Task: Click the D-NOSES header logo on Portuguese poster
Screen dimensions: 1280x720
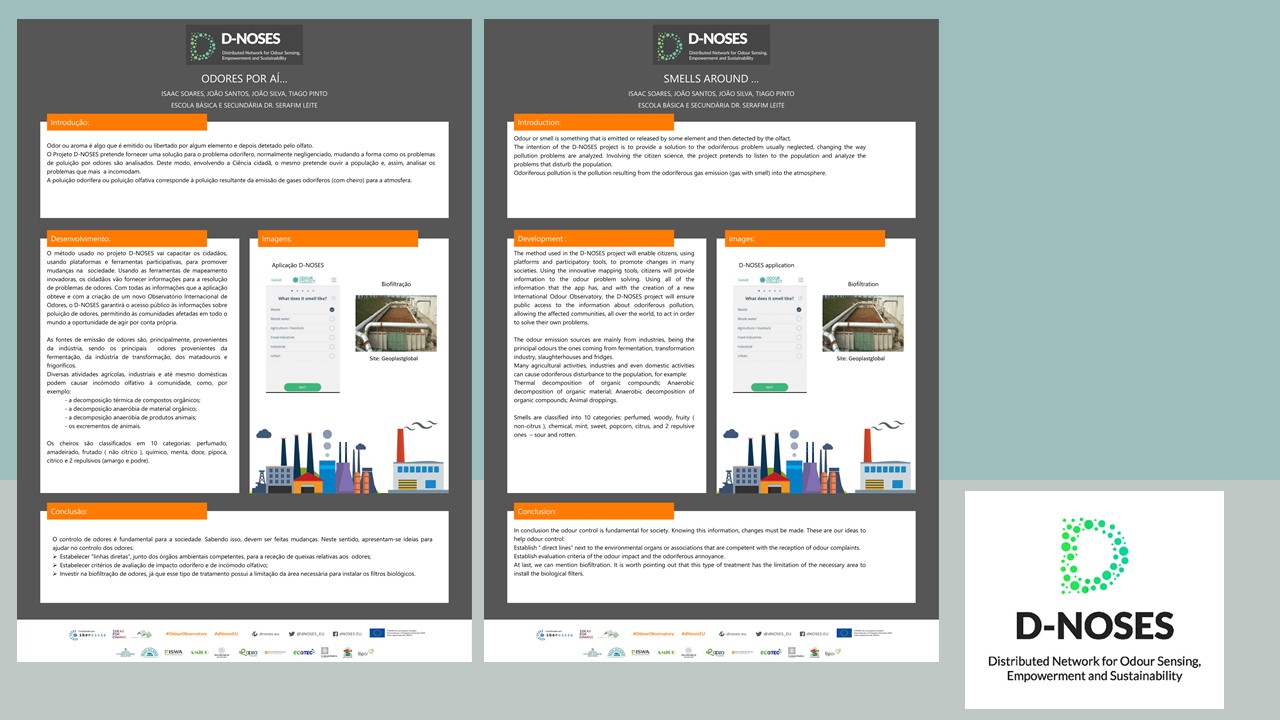Action: pyautogui.click(x=243, y=45)
